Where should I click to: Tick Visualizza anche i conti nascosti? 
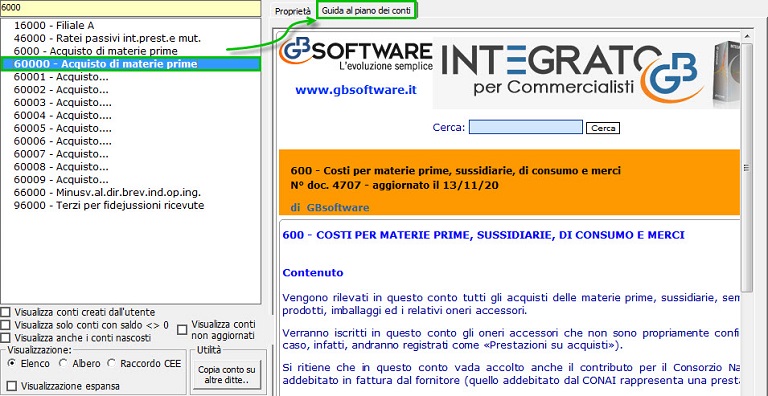pyautogui.click(x=5, y=338)
